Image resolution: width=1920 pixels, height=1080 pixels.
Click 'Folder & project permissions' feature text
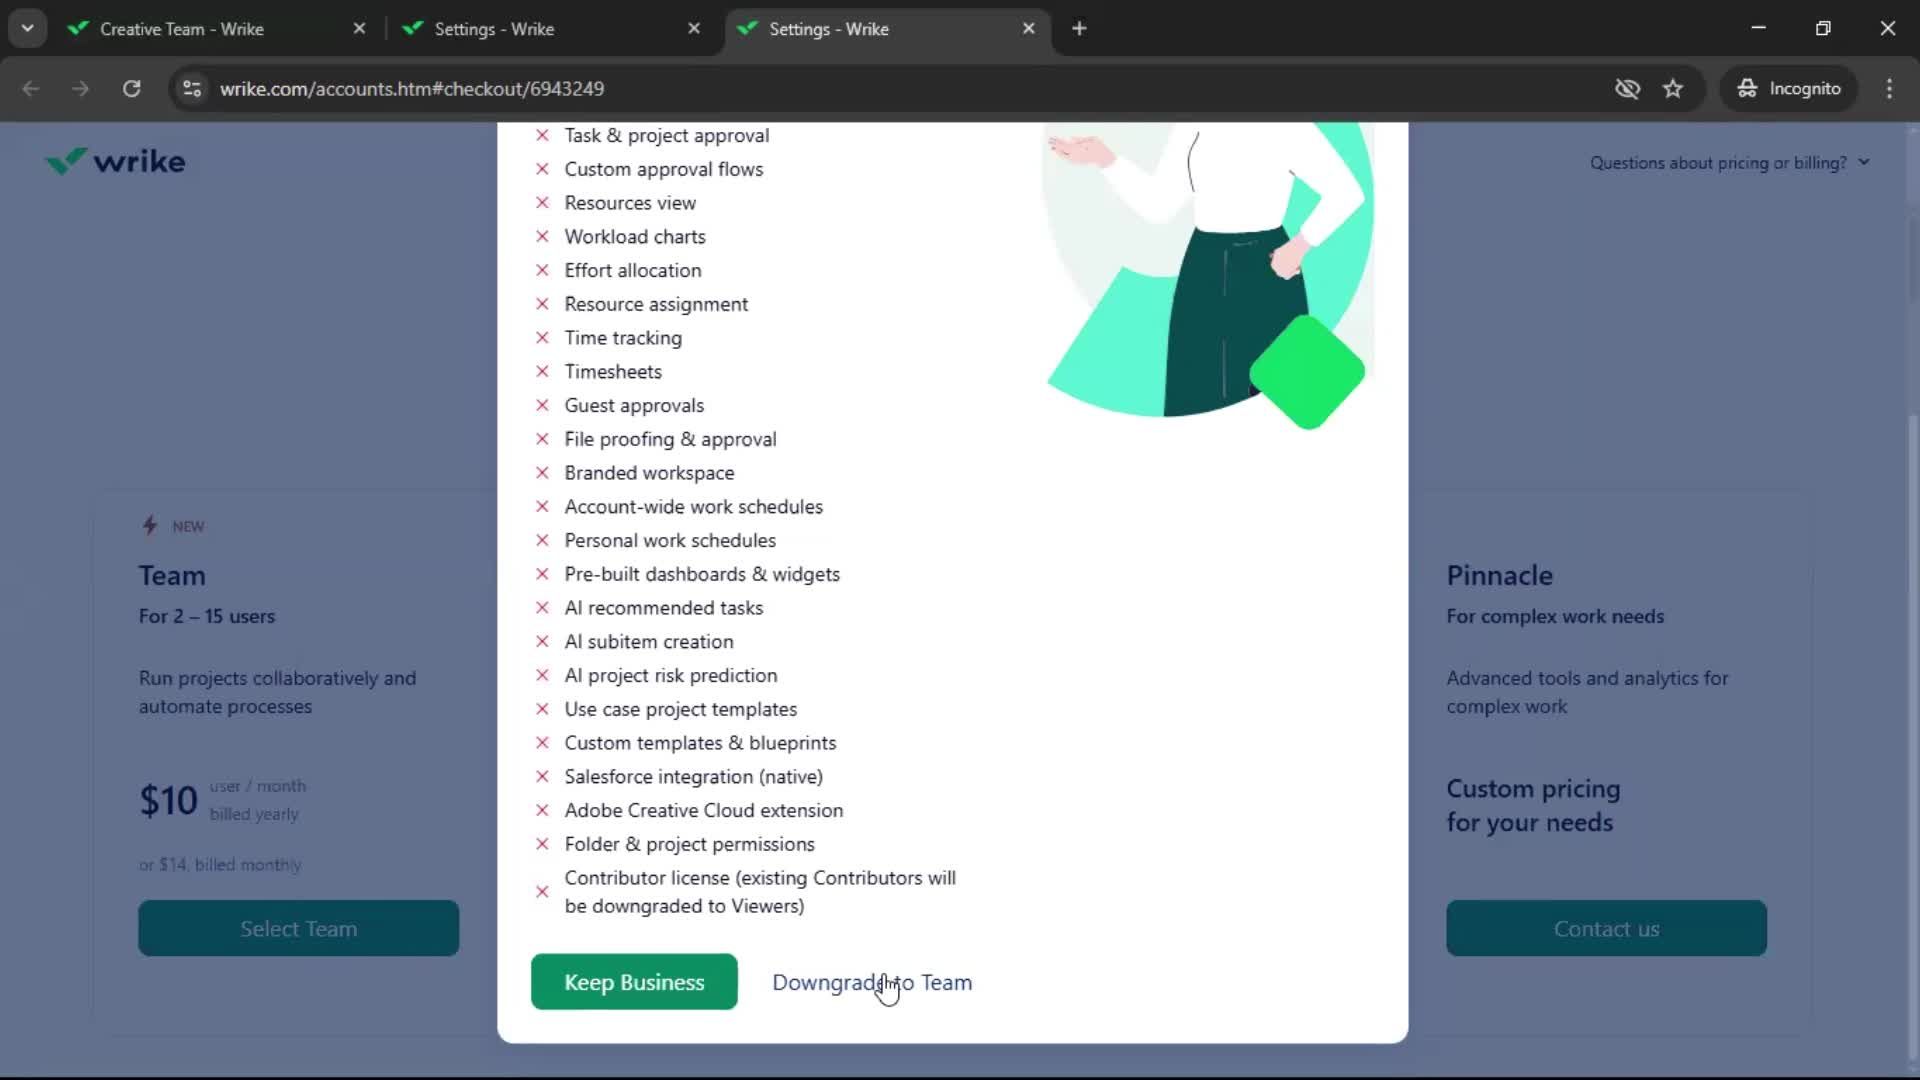[690, 844]
